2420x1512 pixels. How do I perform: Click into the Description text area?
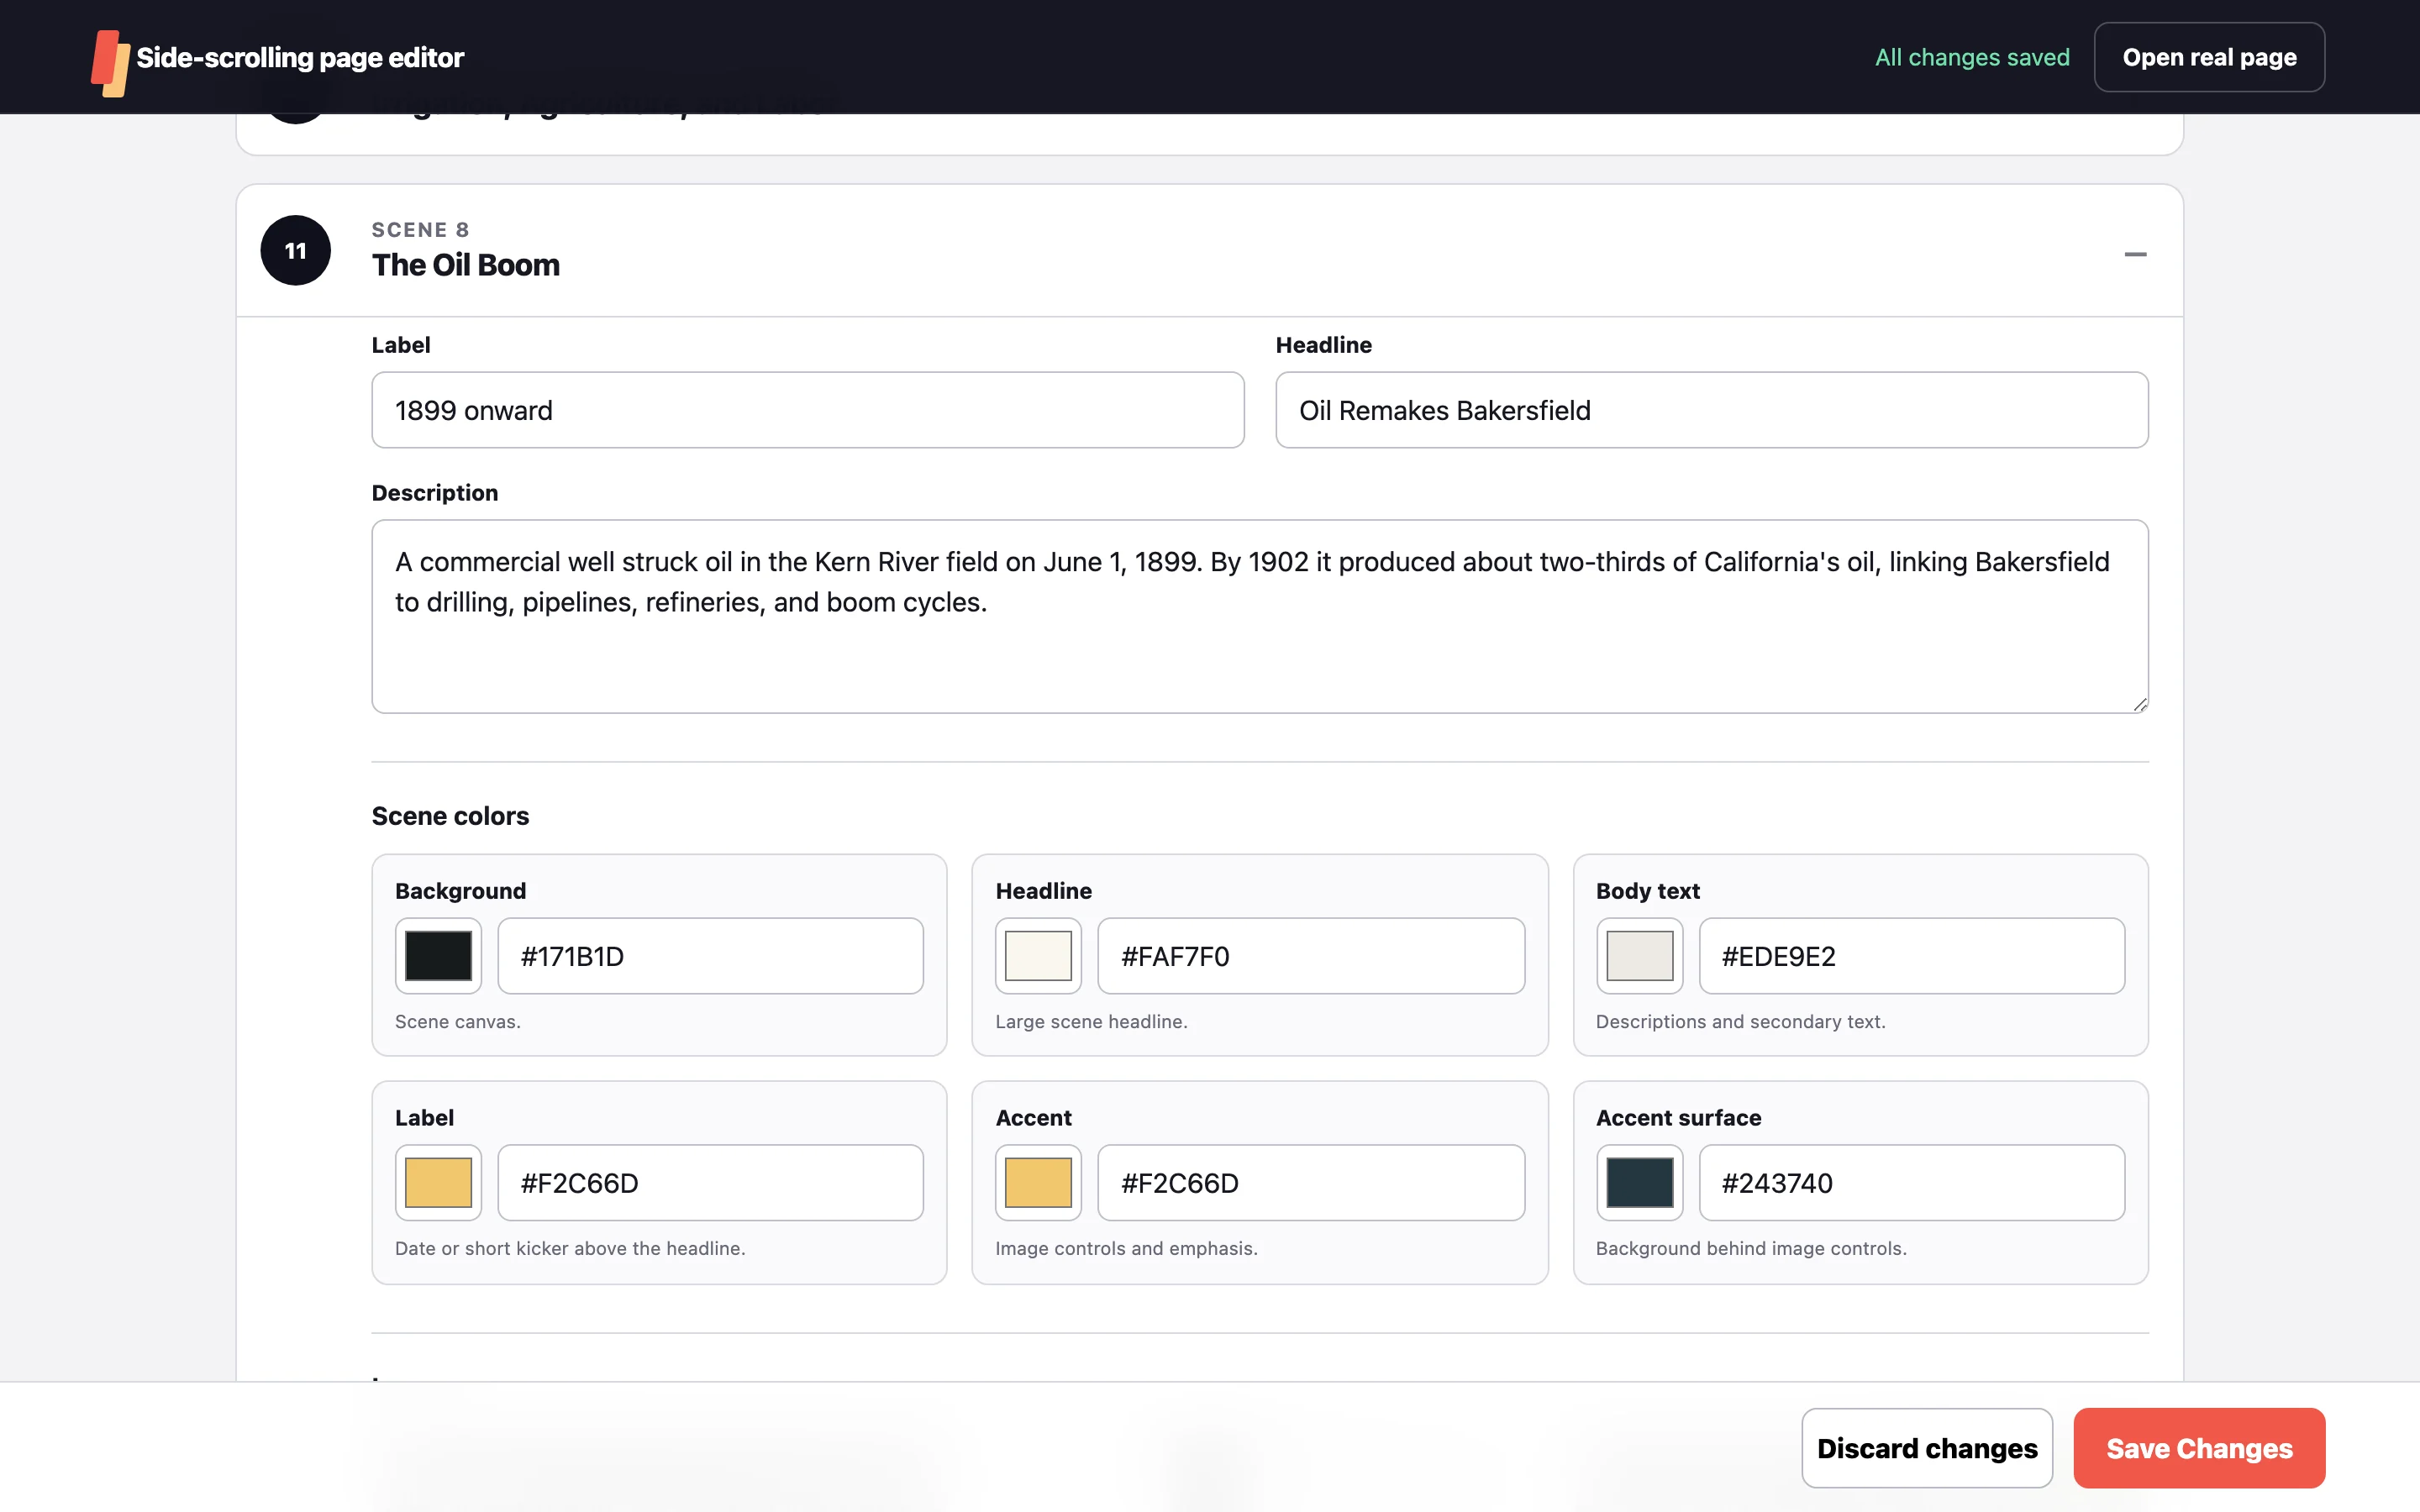[1260, 616]
